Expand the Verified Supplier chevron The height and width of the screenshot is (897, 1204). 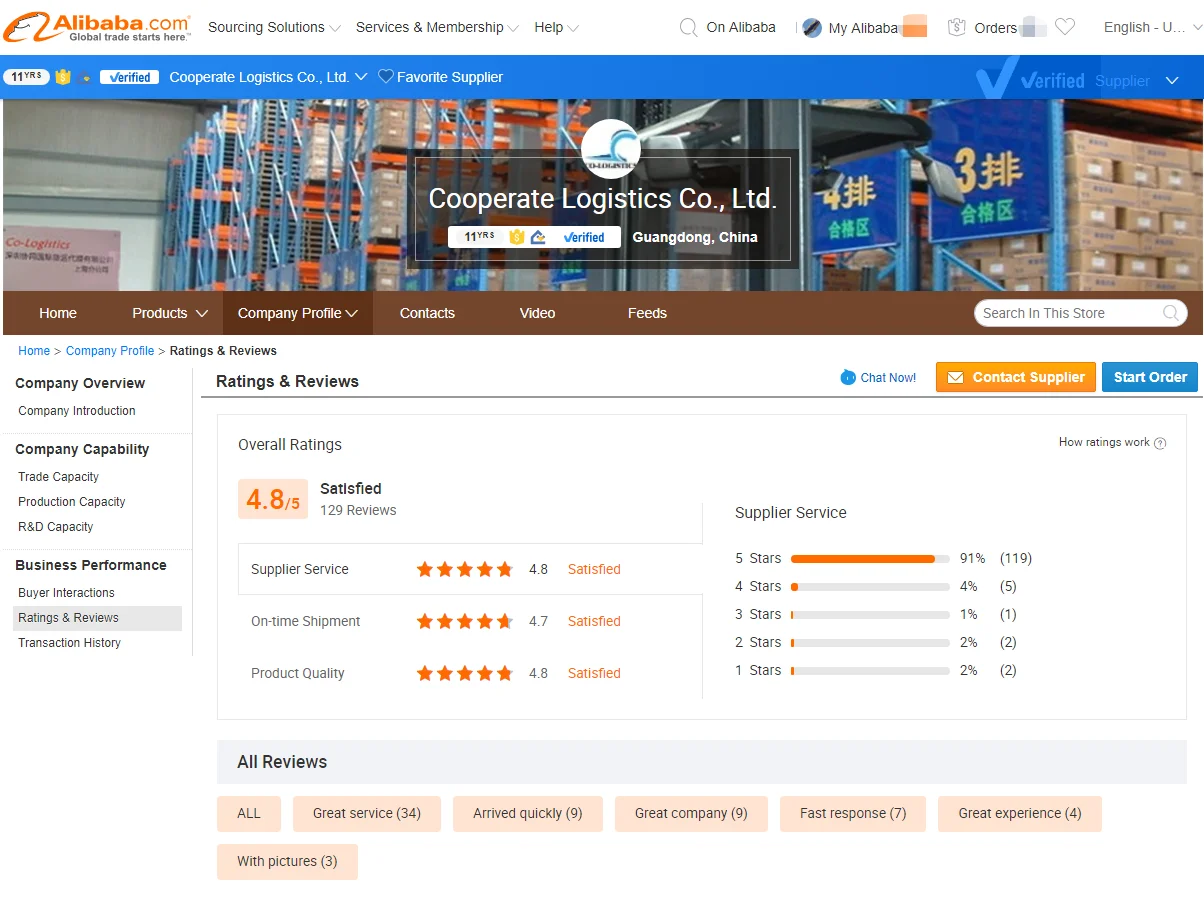pos(1172,81)
